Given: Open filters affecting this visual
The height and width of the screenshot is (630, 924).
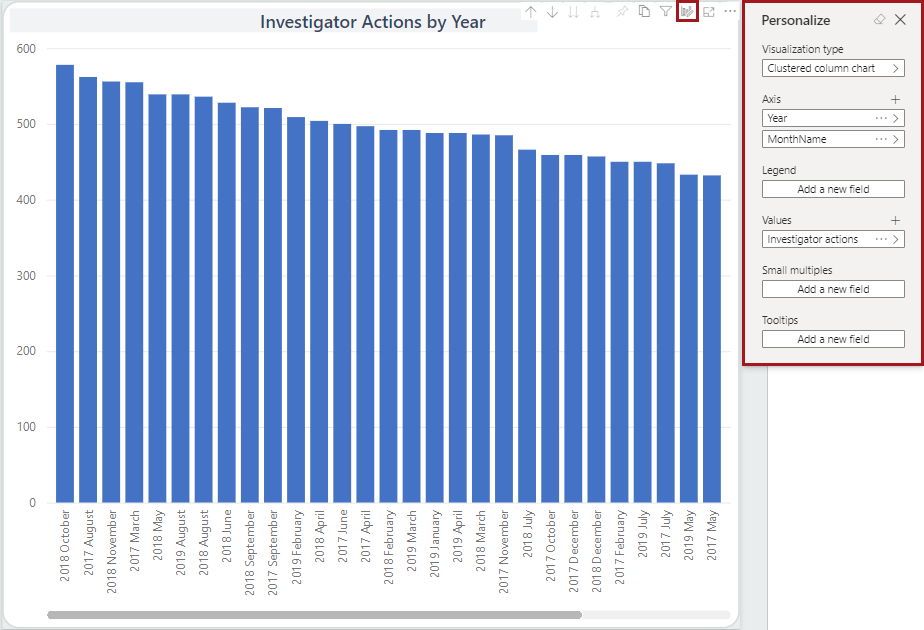Looking at the screenshot, I should (666, 12).
